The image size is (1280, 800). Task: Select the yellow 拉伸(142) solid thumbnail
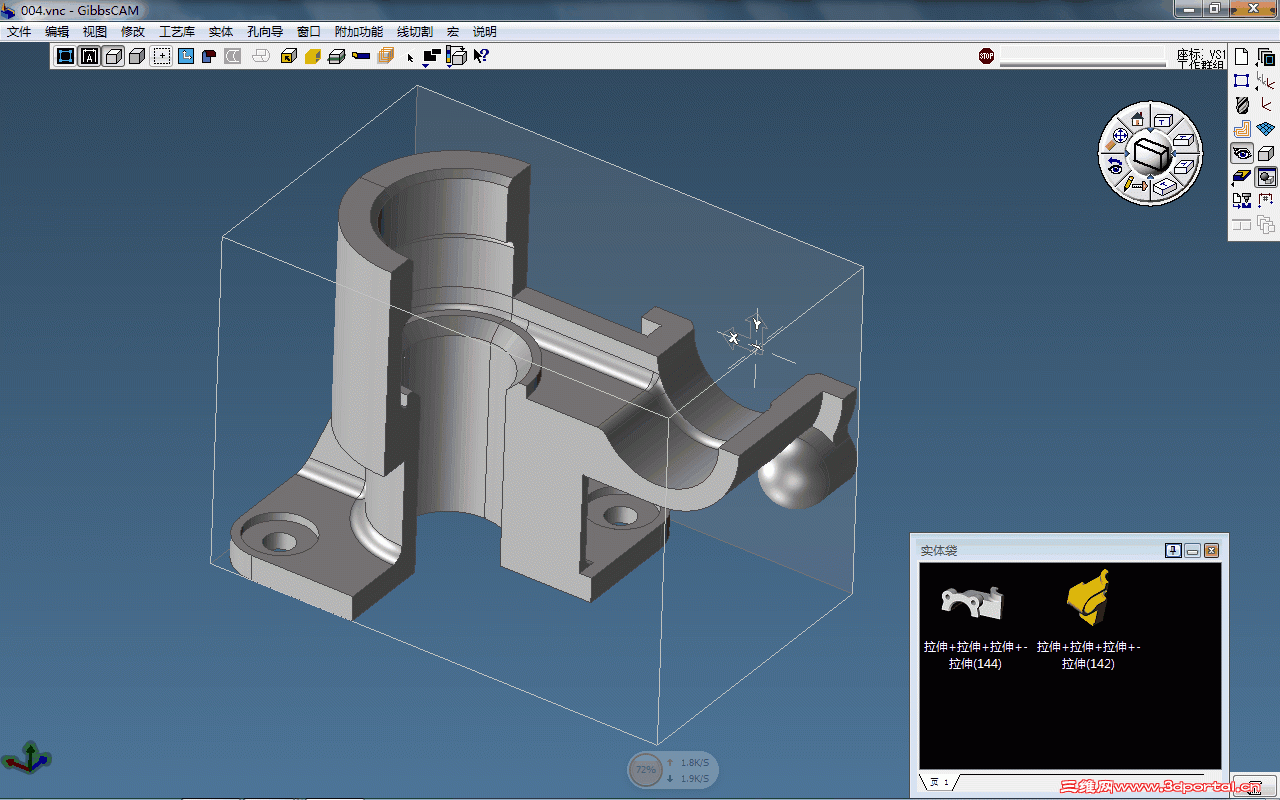1088,596
